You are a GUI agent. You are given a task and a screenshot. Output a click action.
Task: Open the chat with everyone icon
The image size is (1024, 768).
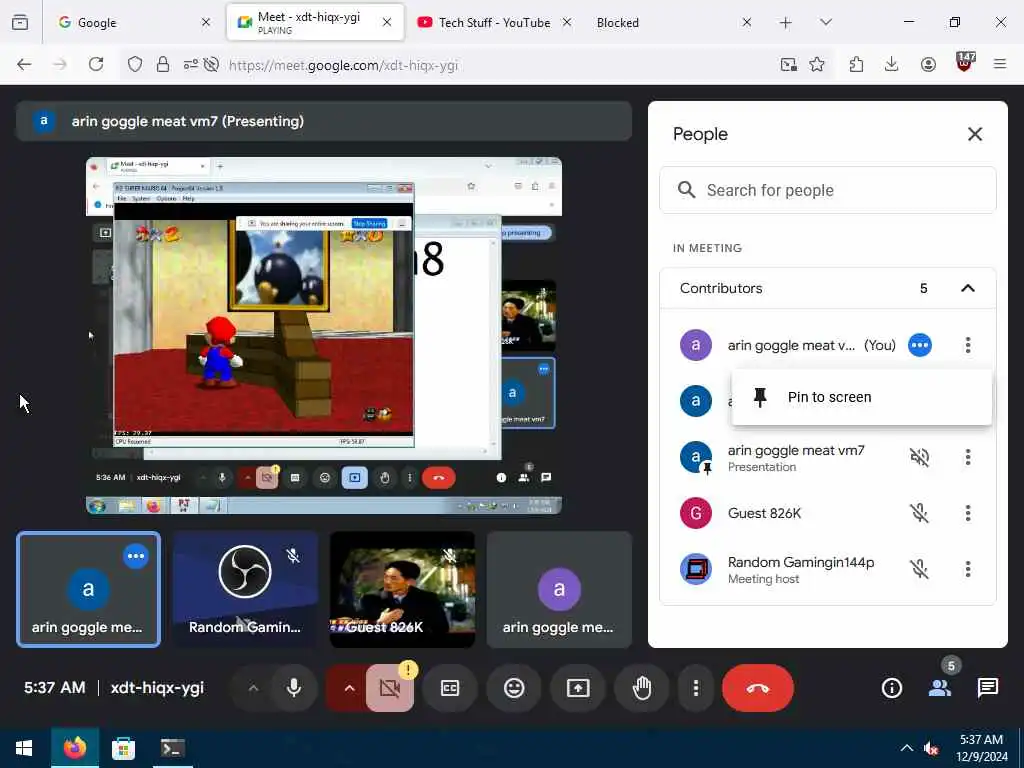(x=987, y=688)
